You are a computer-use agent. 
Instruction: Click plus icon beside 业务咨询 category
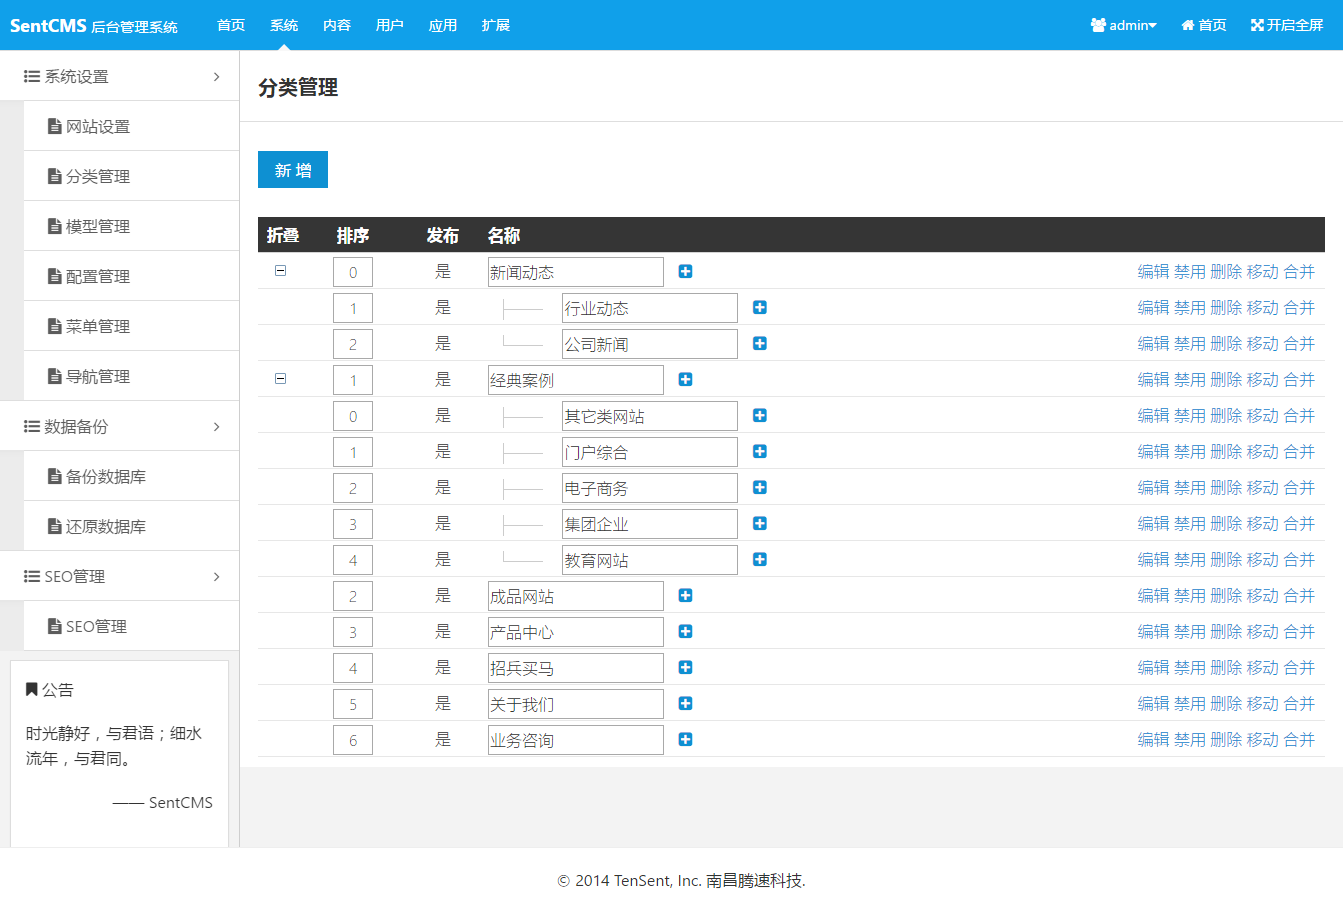pos(685,739)
